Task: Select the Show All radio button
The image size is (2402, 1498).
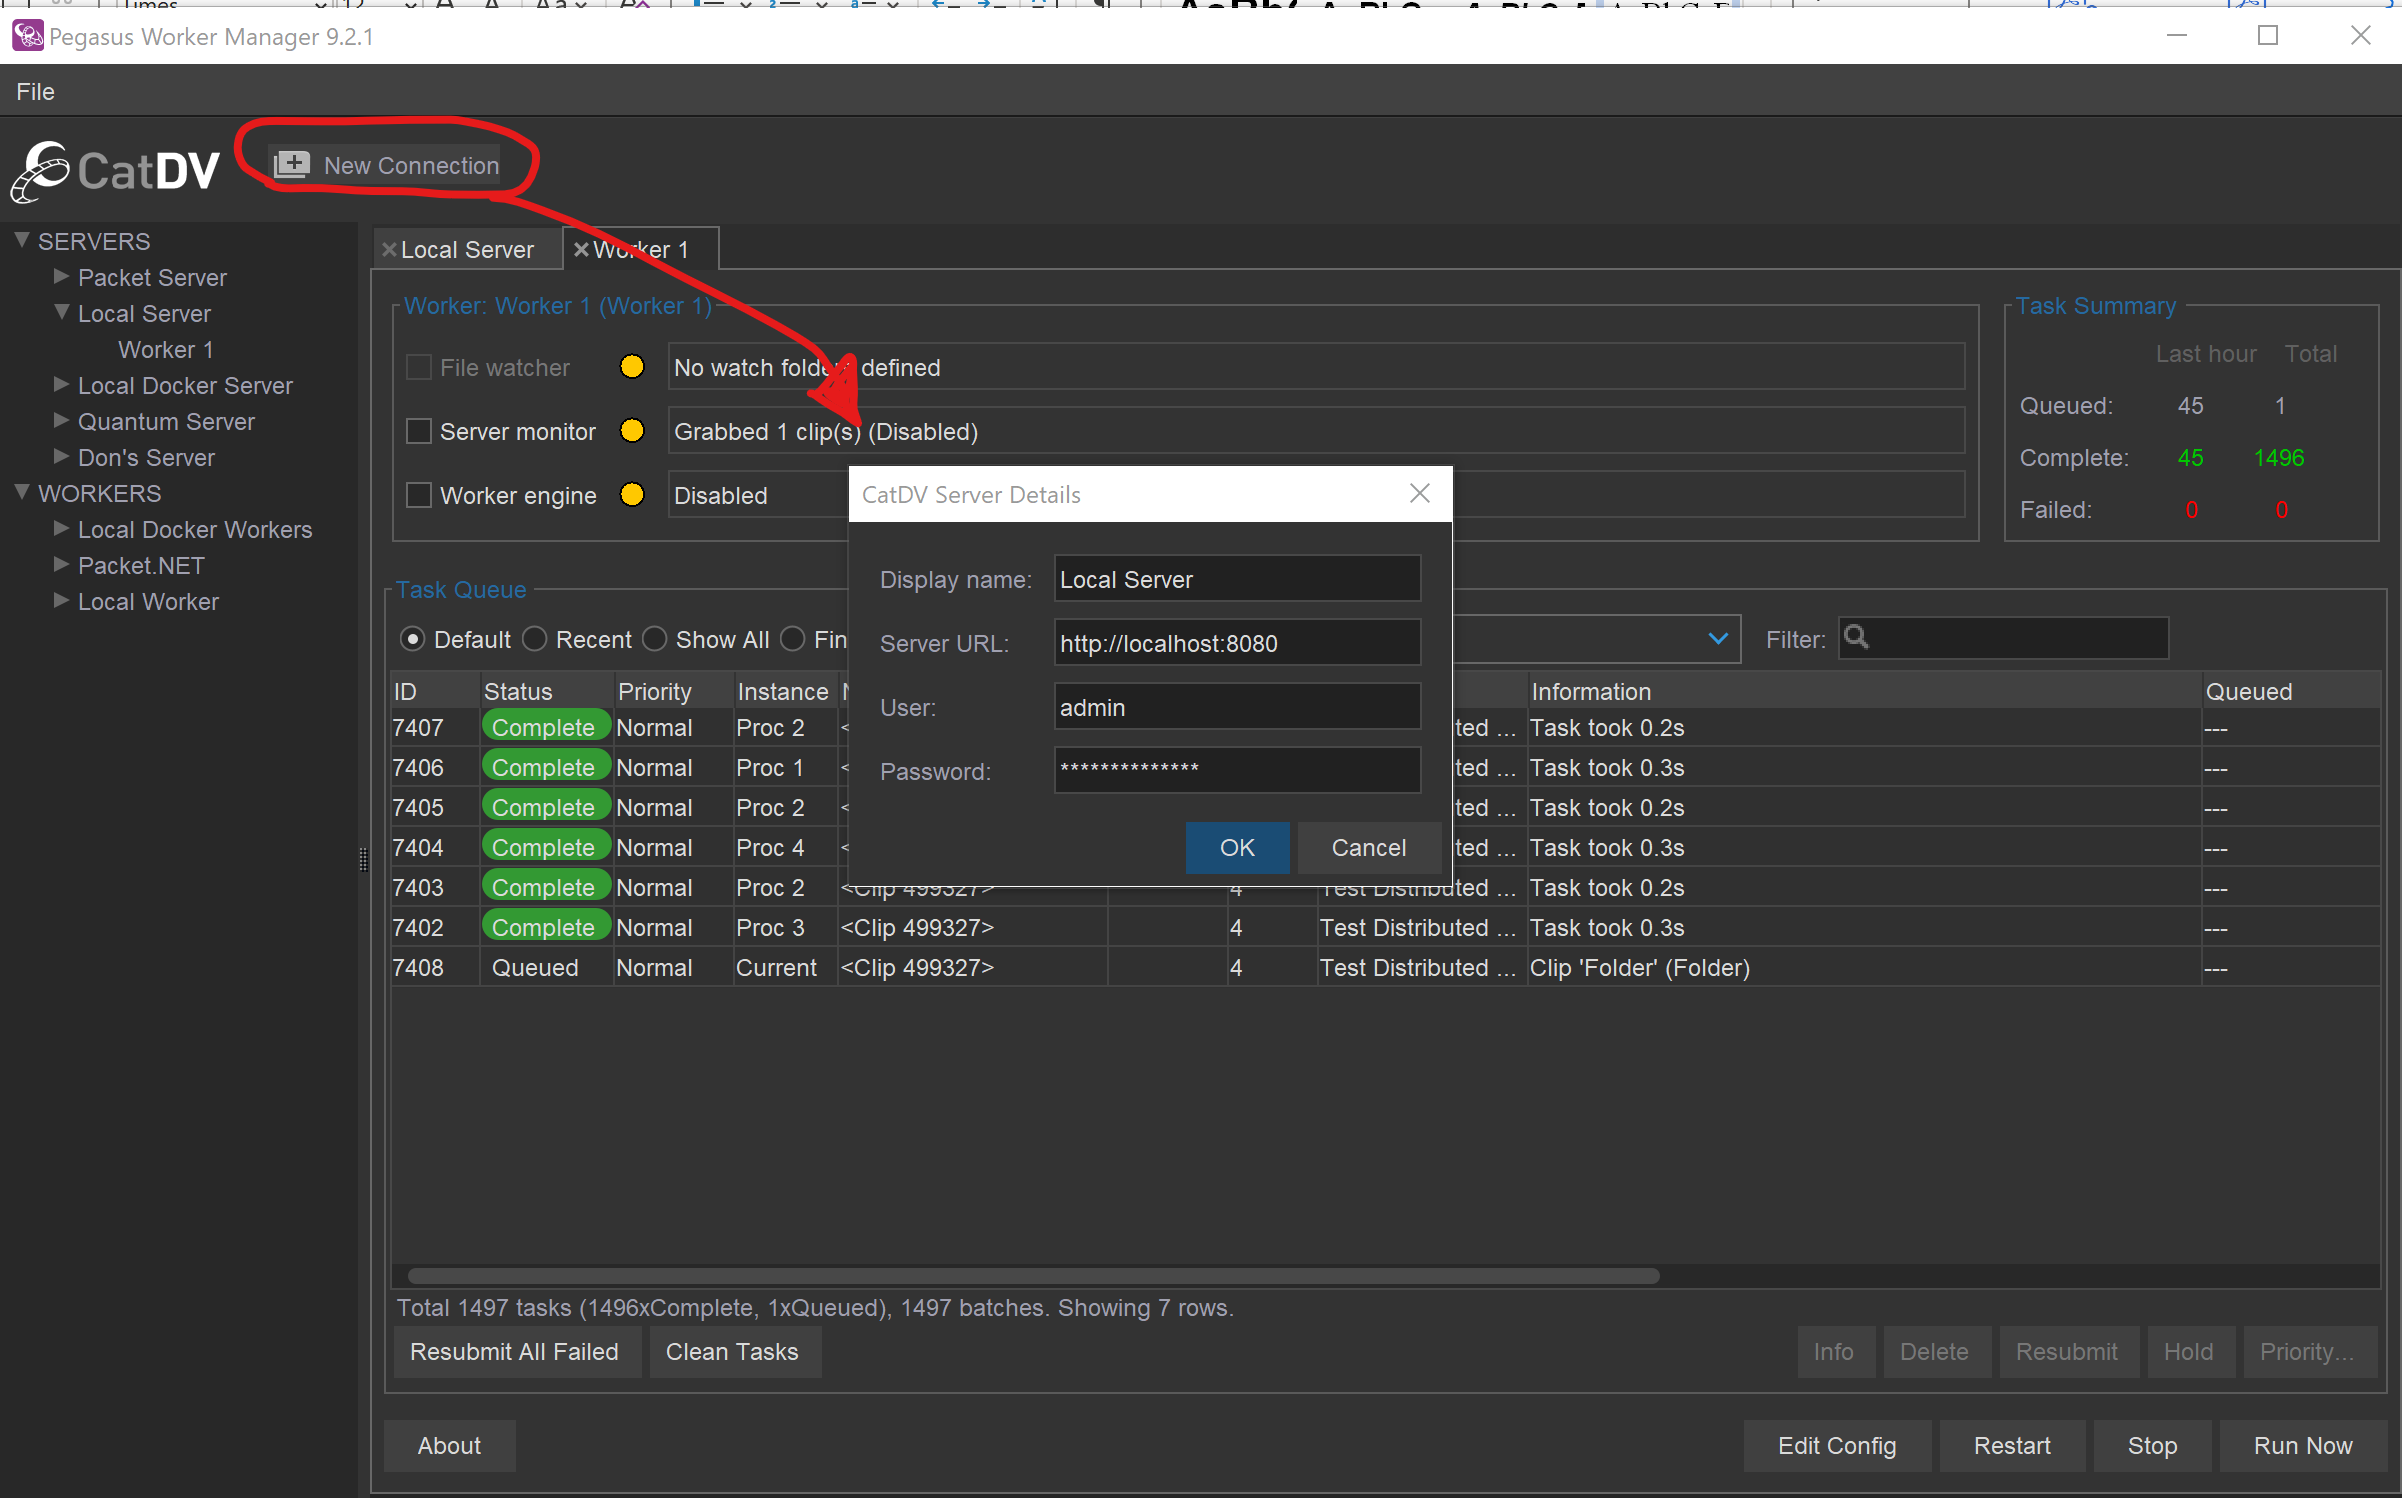Action: point(655,639)
